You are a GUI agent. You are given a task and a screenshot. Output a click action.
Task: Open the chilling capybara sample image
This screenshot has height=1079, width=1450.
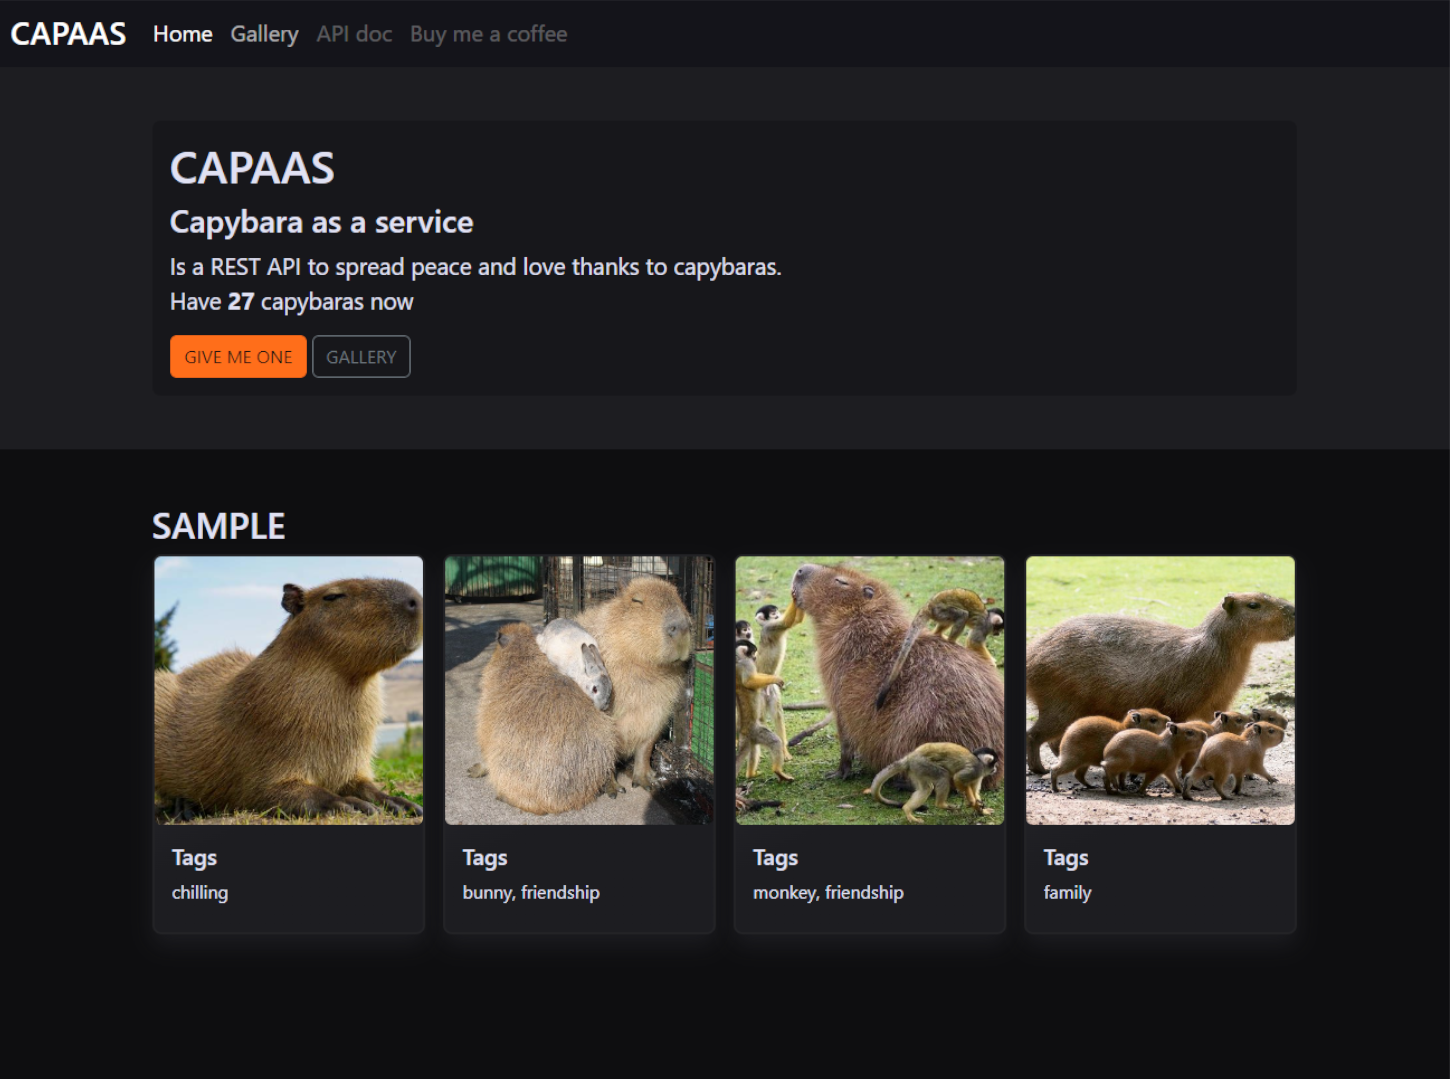point(289,690)
